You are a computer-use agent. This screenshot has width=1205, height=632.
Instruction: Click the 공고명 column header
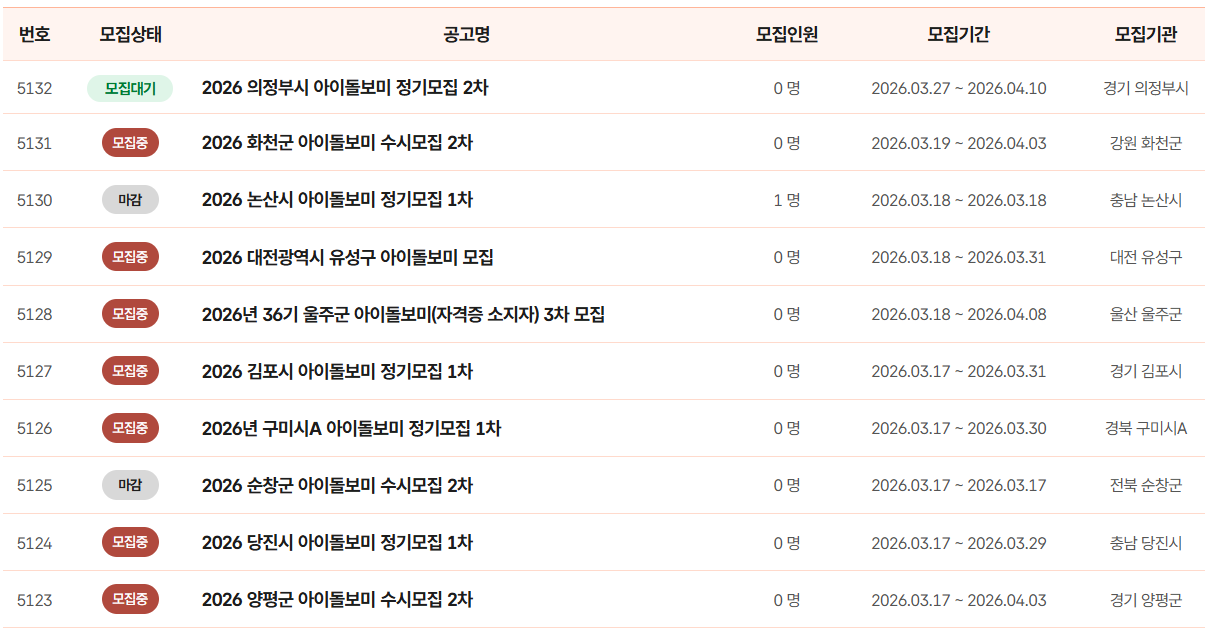click(466, 35)
